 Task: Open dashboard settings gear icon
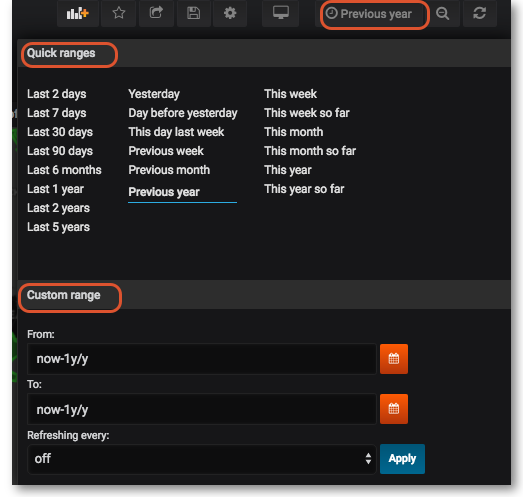(230, 13)
